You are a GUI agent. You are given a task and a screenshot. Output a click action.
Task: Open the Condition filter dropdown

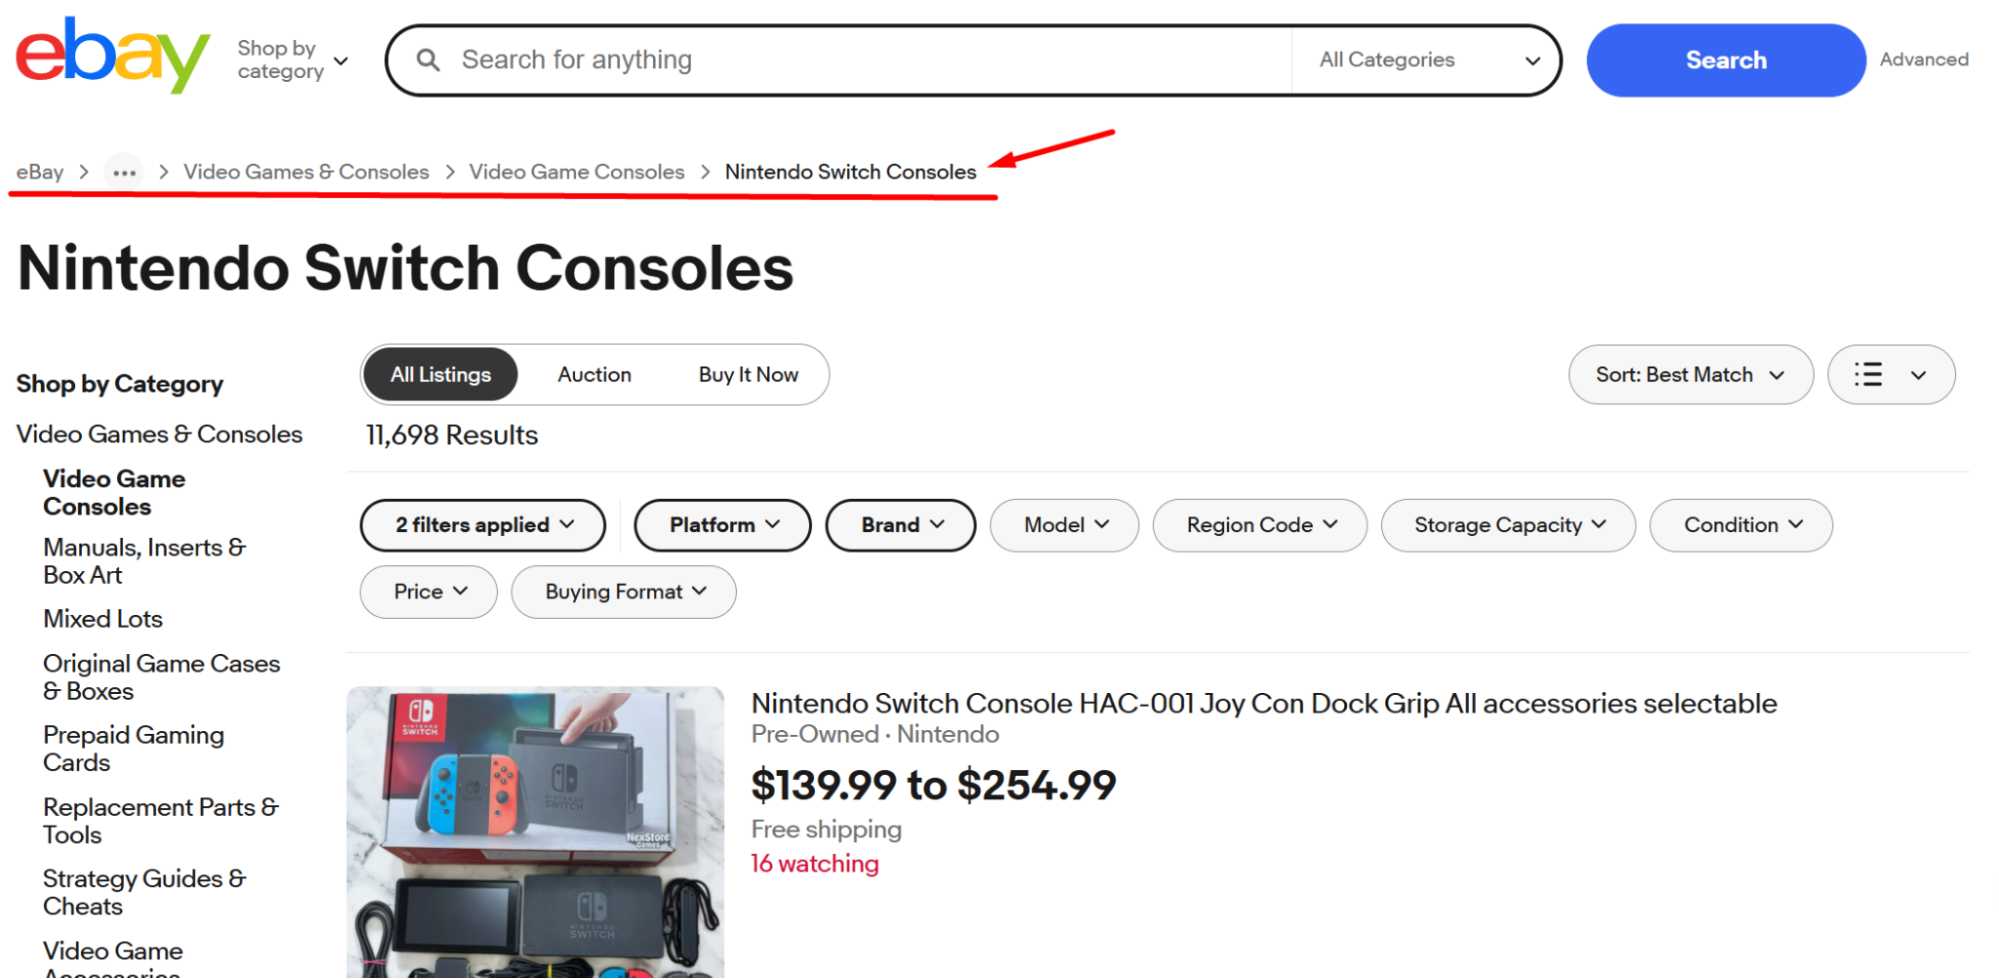tap(1740, 524)
